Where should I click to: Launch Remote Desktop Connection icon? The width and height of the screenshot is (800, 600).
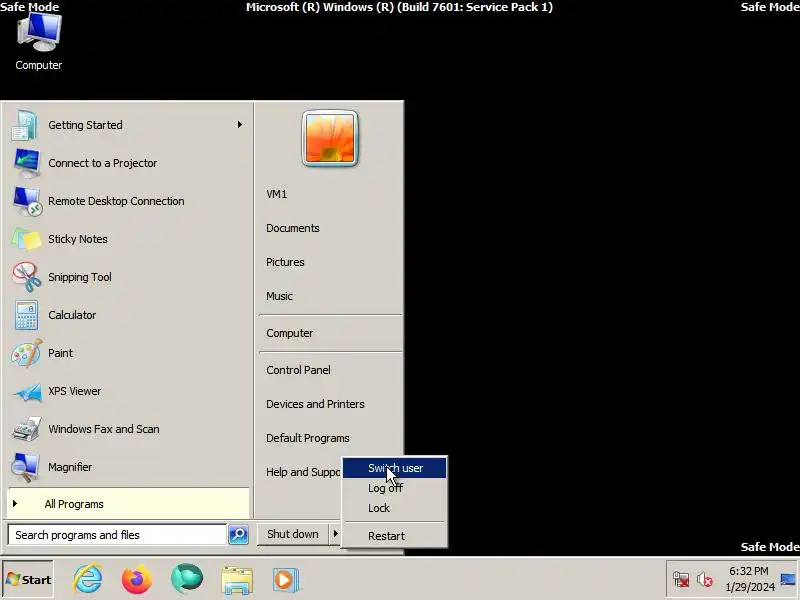tap(27, 201)
